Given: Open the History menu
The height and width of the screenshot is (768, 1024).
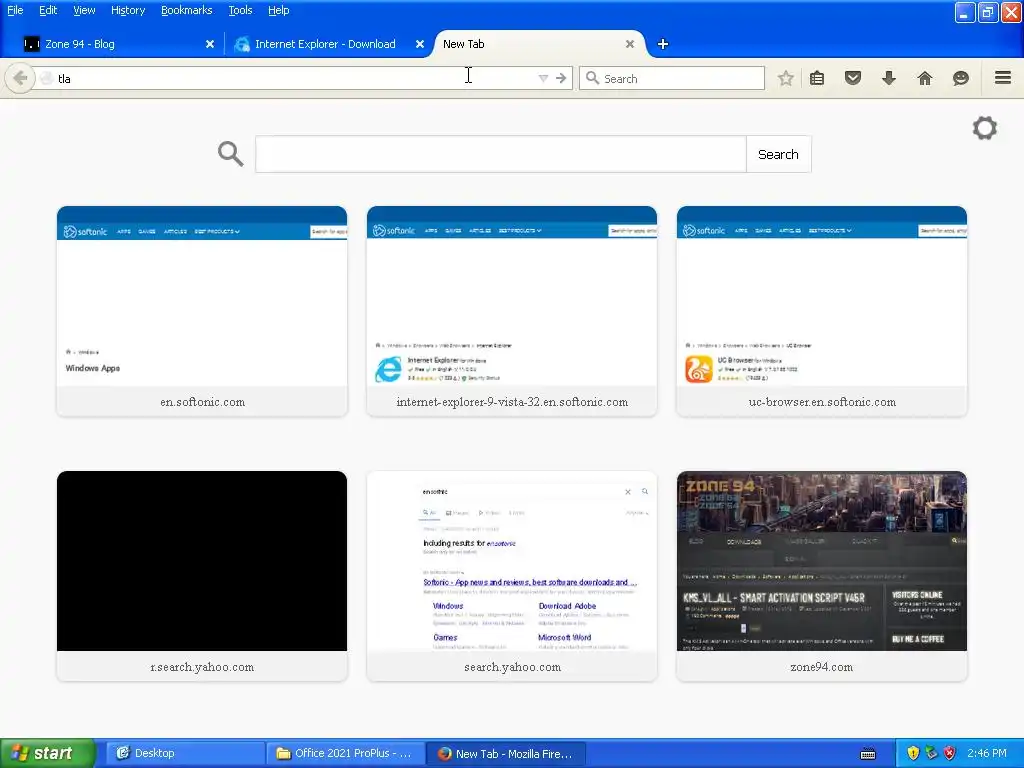Looking at the screenshot, I should pos(128,10).
